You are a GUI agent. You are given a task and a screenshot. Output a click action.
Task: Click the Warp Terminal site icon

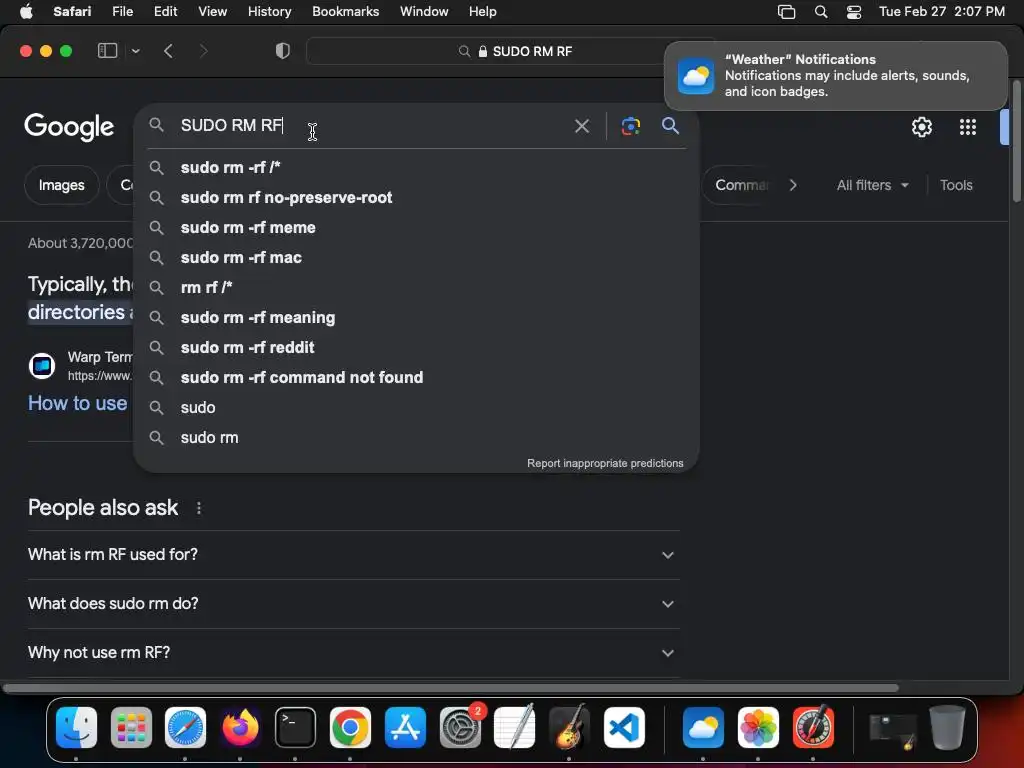(x=42, y=366)
